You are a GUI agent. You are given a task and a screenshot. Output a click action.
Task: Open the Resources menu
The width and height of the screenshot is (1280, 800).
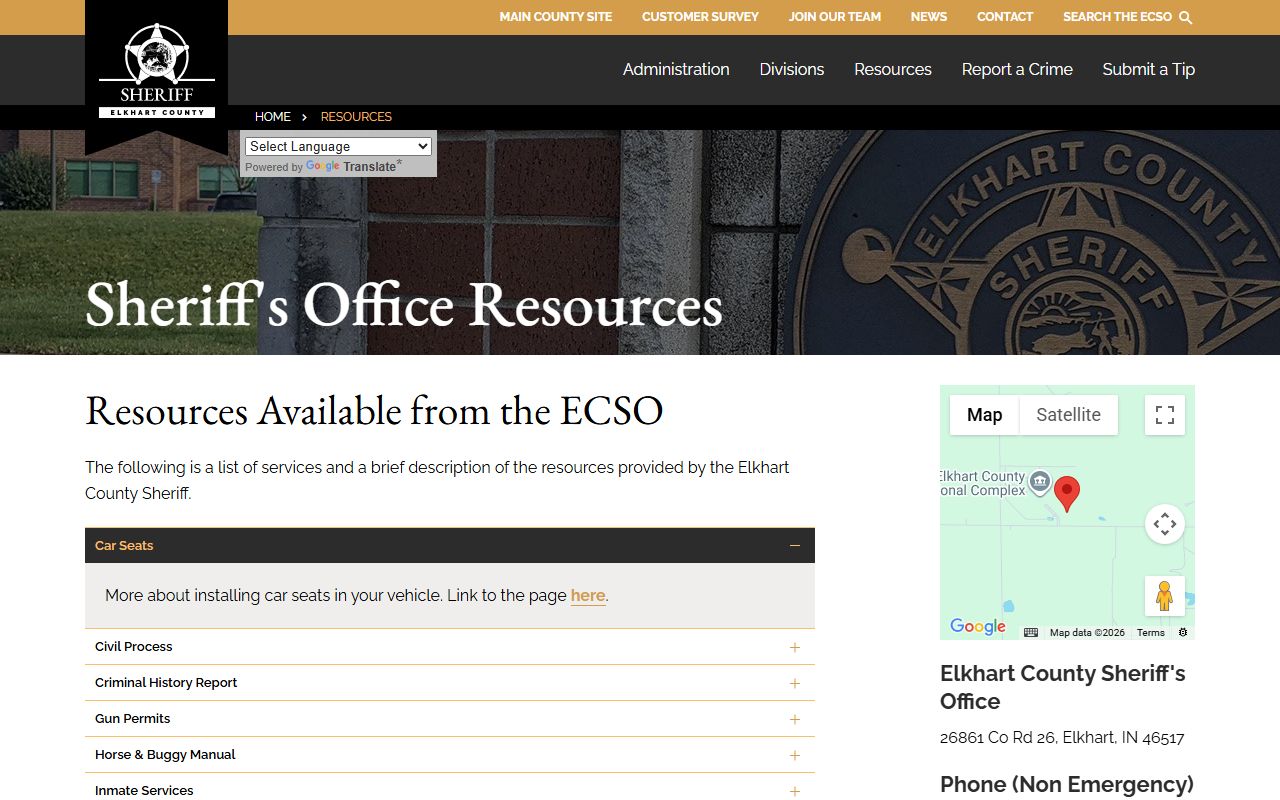pos(893,69)
